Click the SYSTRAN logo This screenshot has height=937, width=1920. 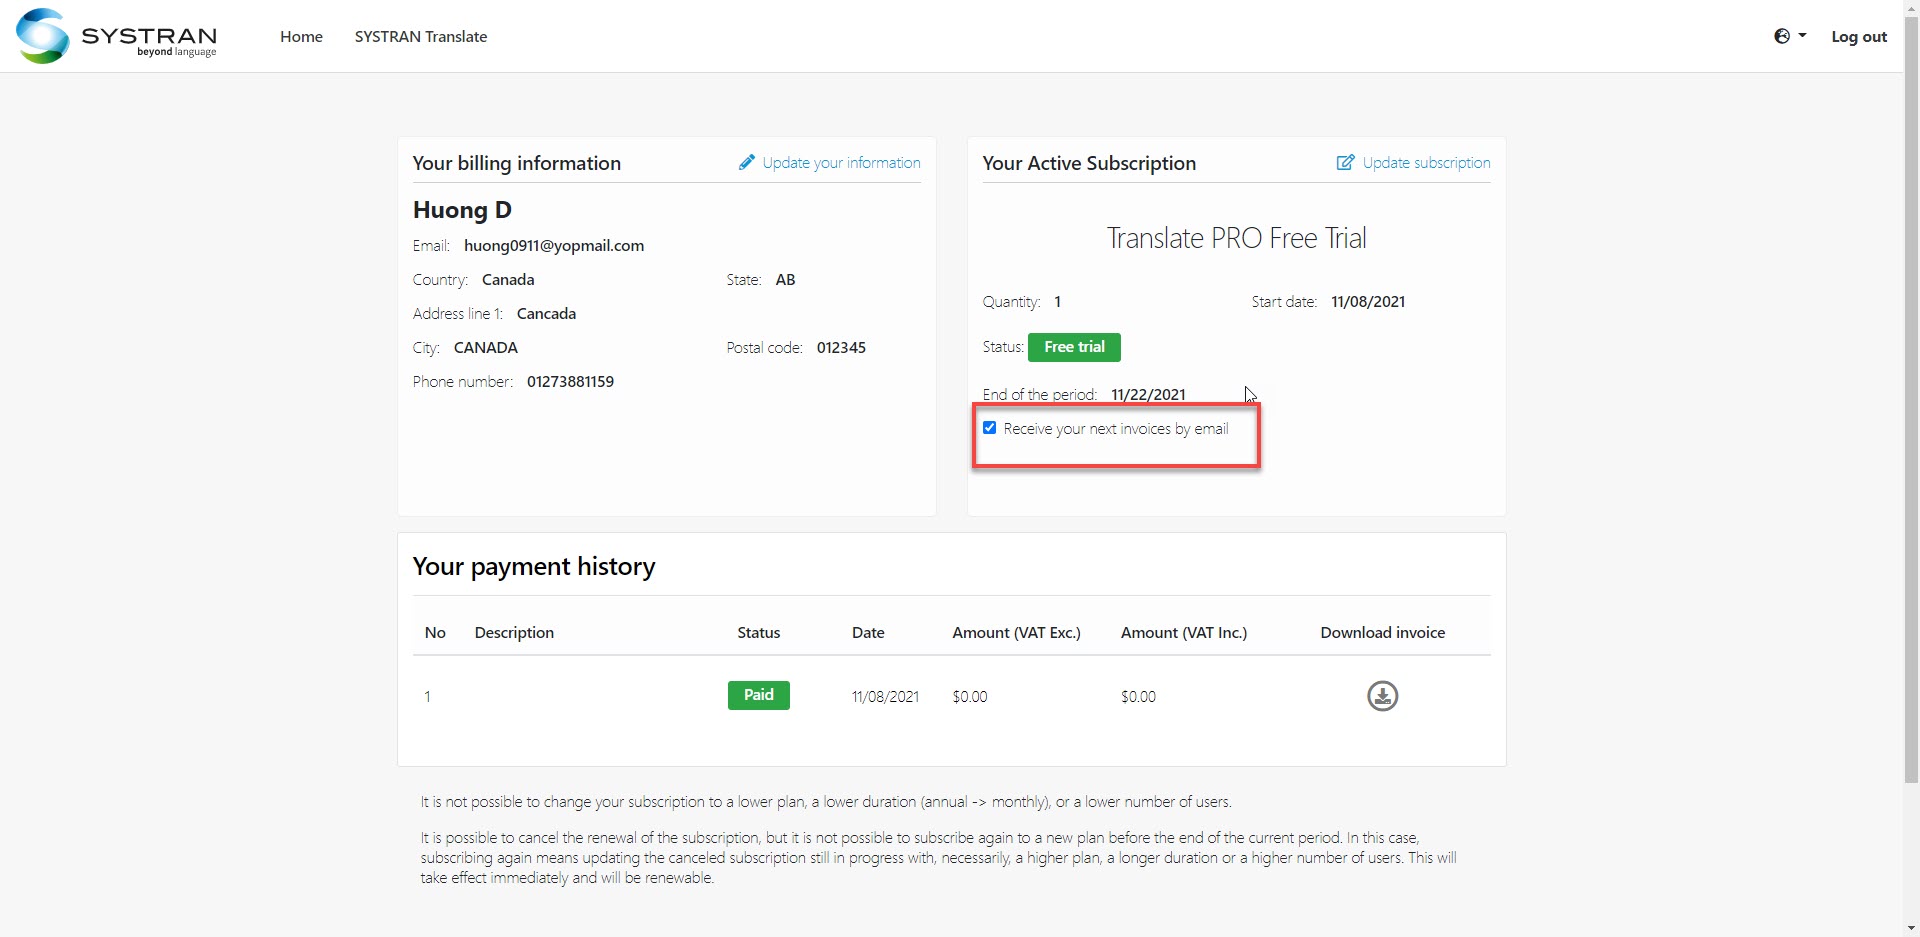pos(116,36)
